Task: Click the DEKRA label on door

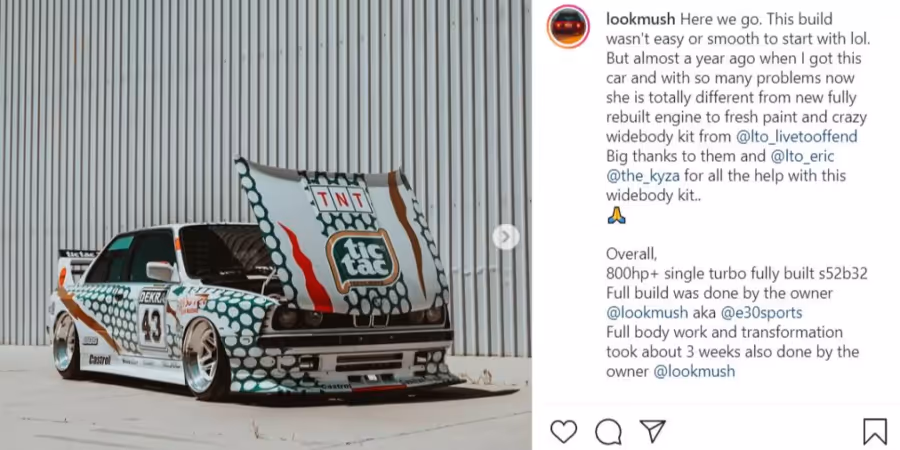Action: click(152, 297)
